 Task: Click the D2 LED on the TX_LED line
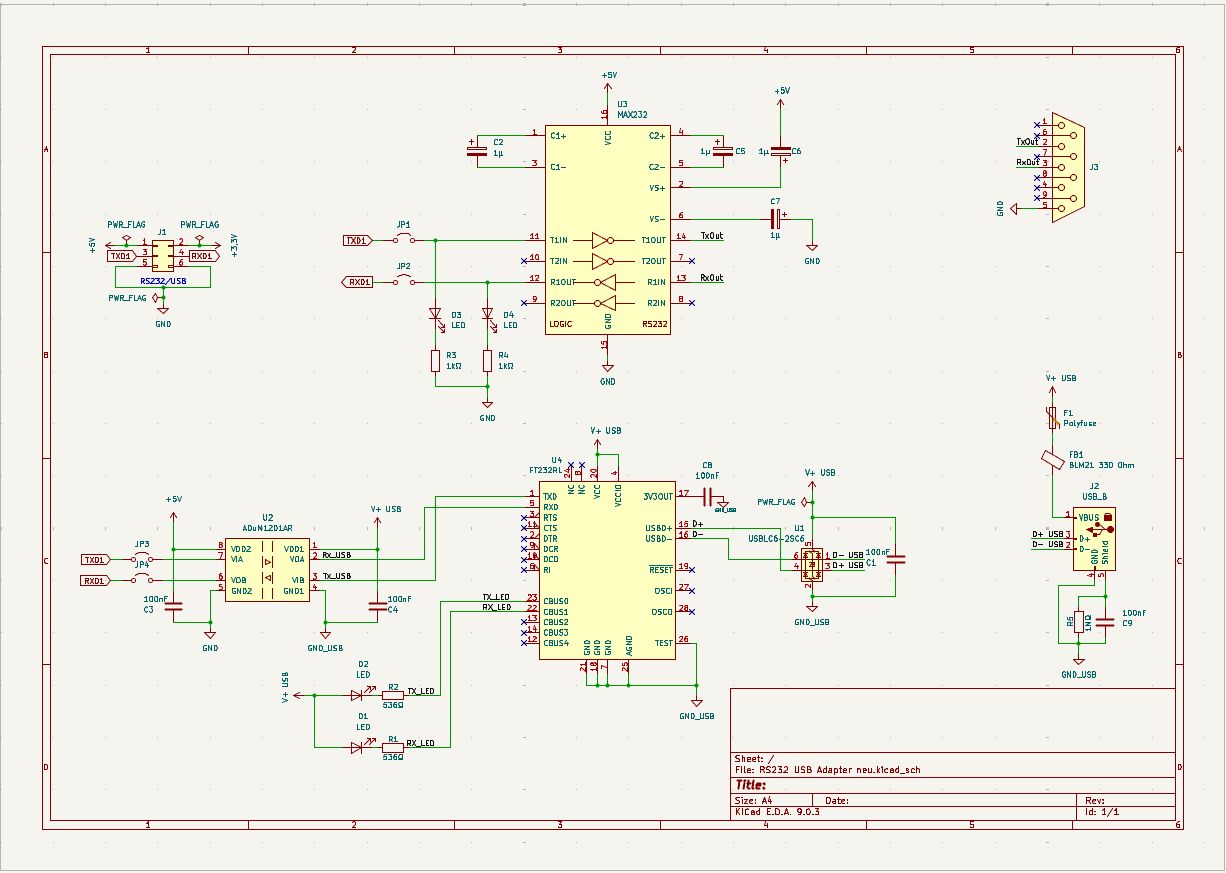[357, 692]
